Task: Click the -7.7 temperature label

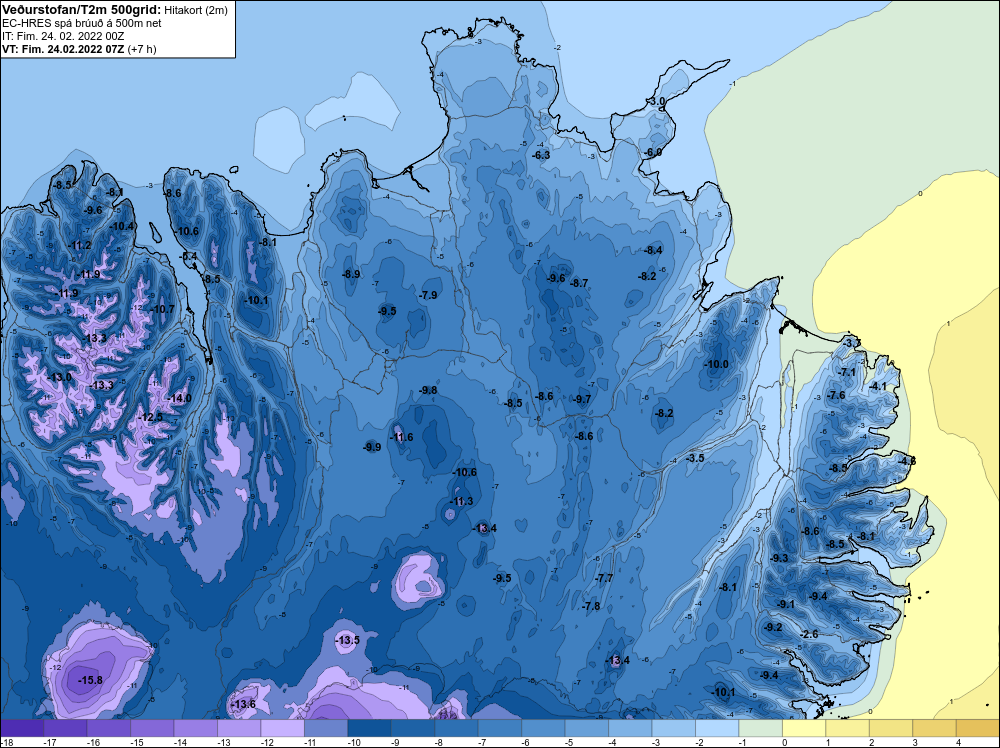Action: [604, 578]
